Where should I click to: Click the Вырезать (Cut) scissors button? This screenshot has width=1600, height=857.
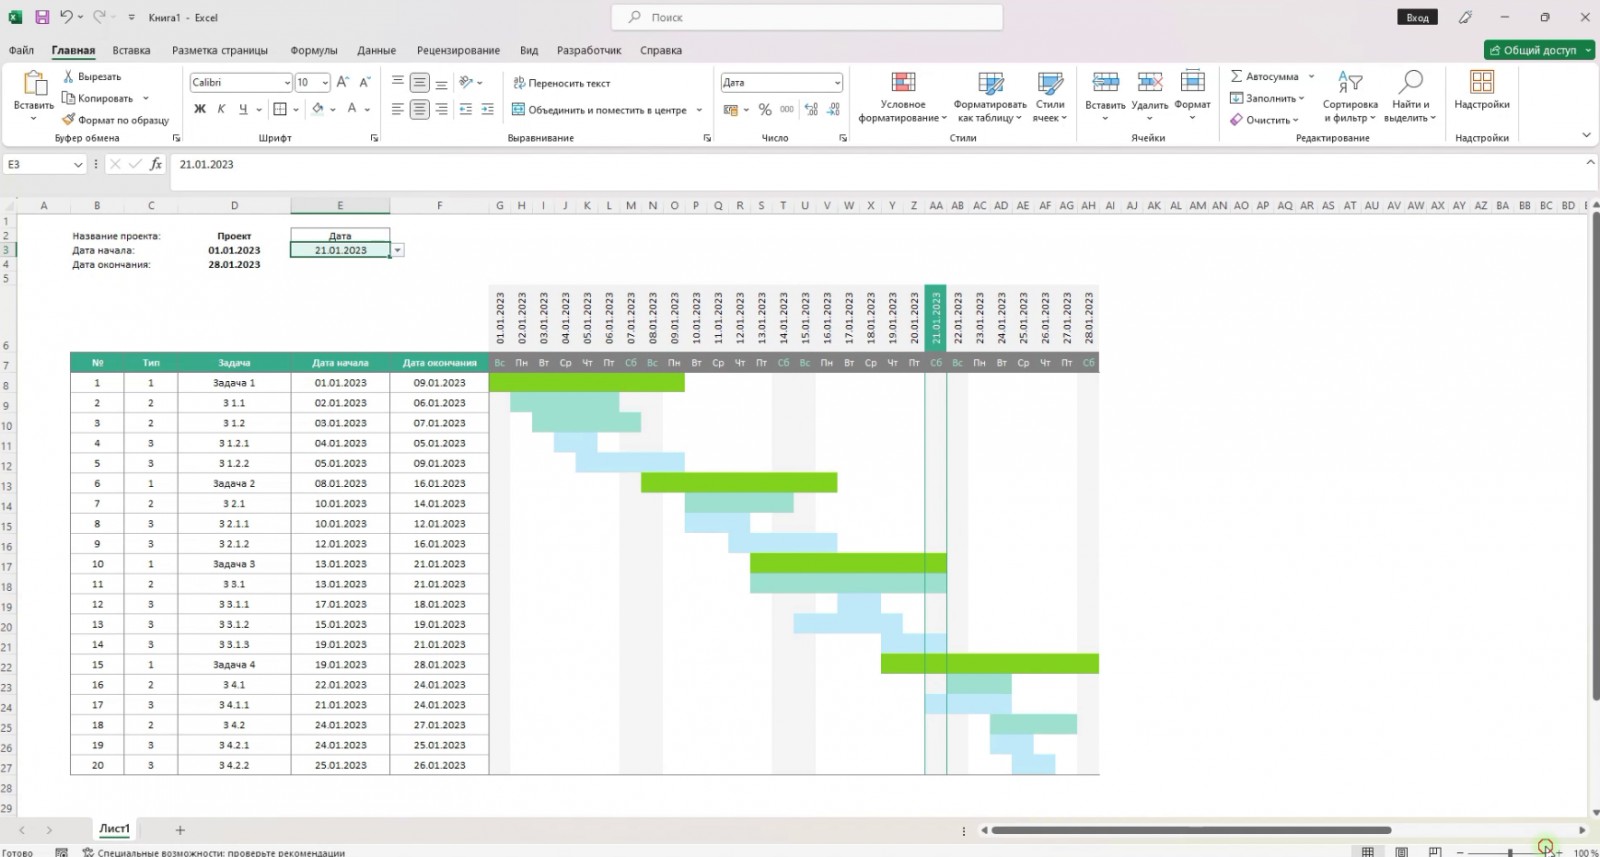pyautogui.click(x=92, y=76)
